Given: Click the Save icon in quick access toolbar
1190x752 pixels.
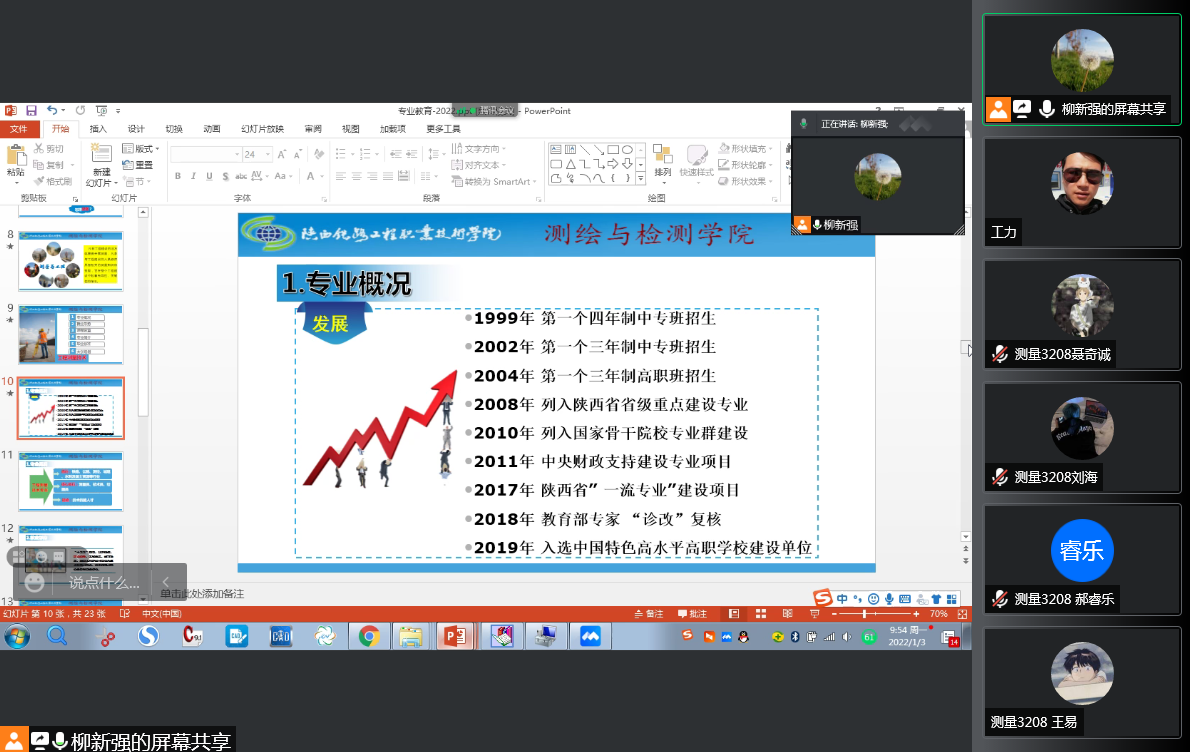Looking at the screenshot, I should pyautogui.click(x=31, y=111).
